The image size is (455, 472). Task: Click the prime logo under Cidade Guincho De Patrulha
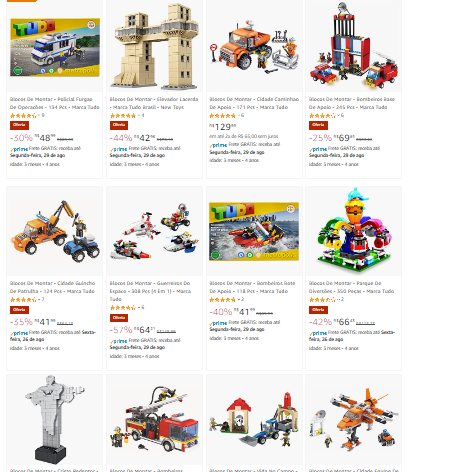[19, 333]
